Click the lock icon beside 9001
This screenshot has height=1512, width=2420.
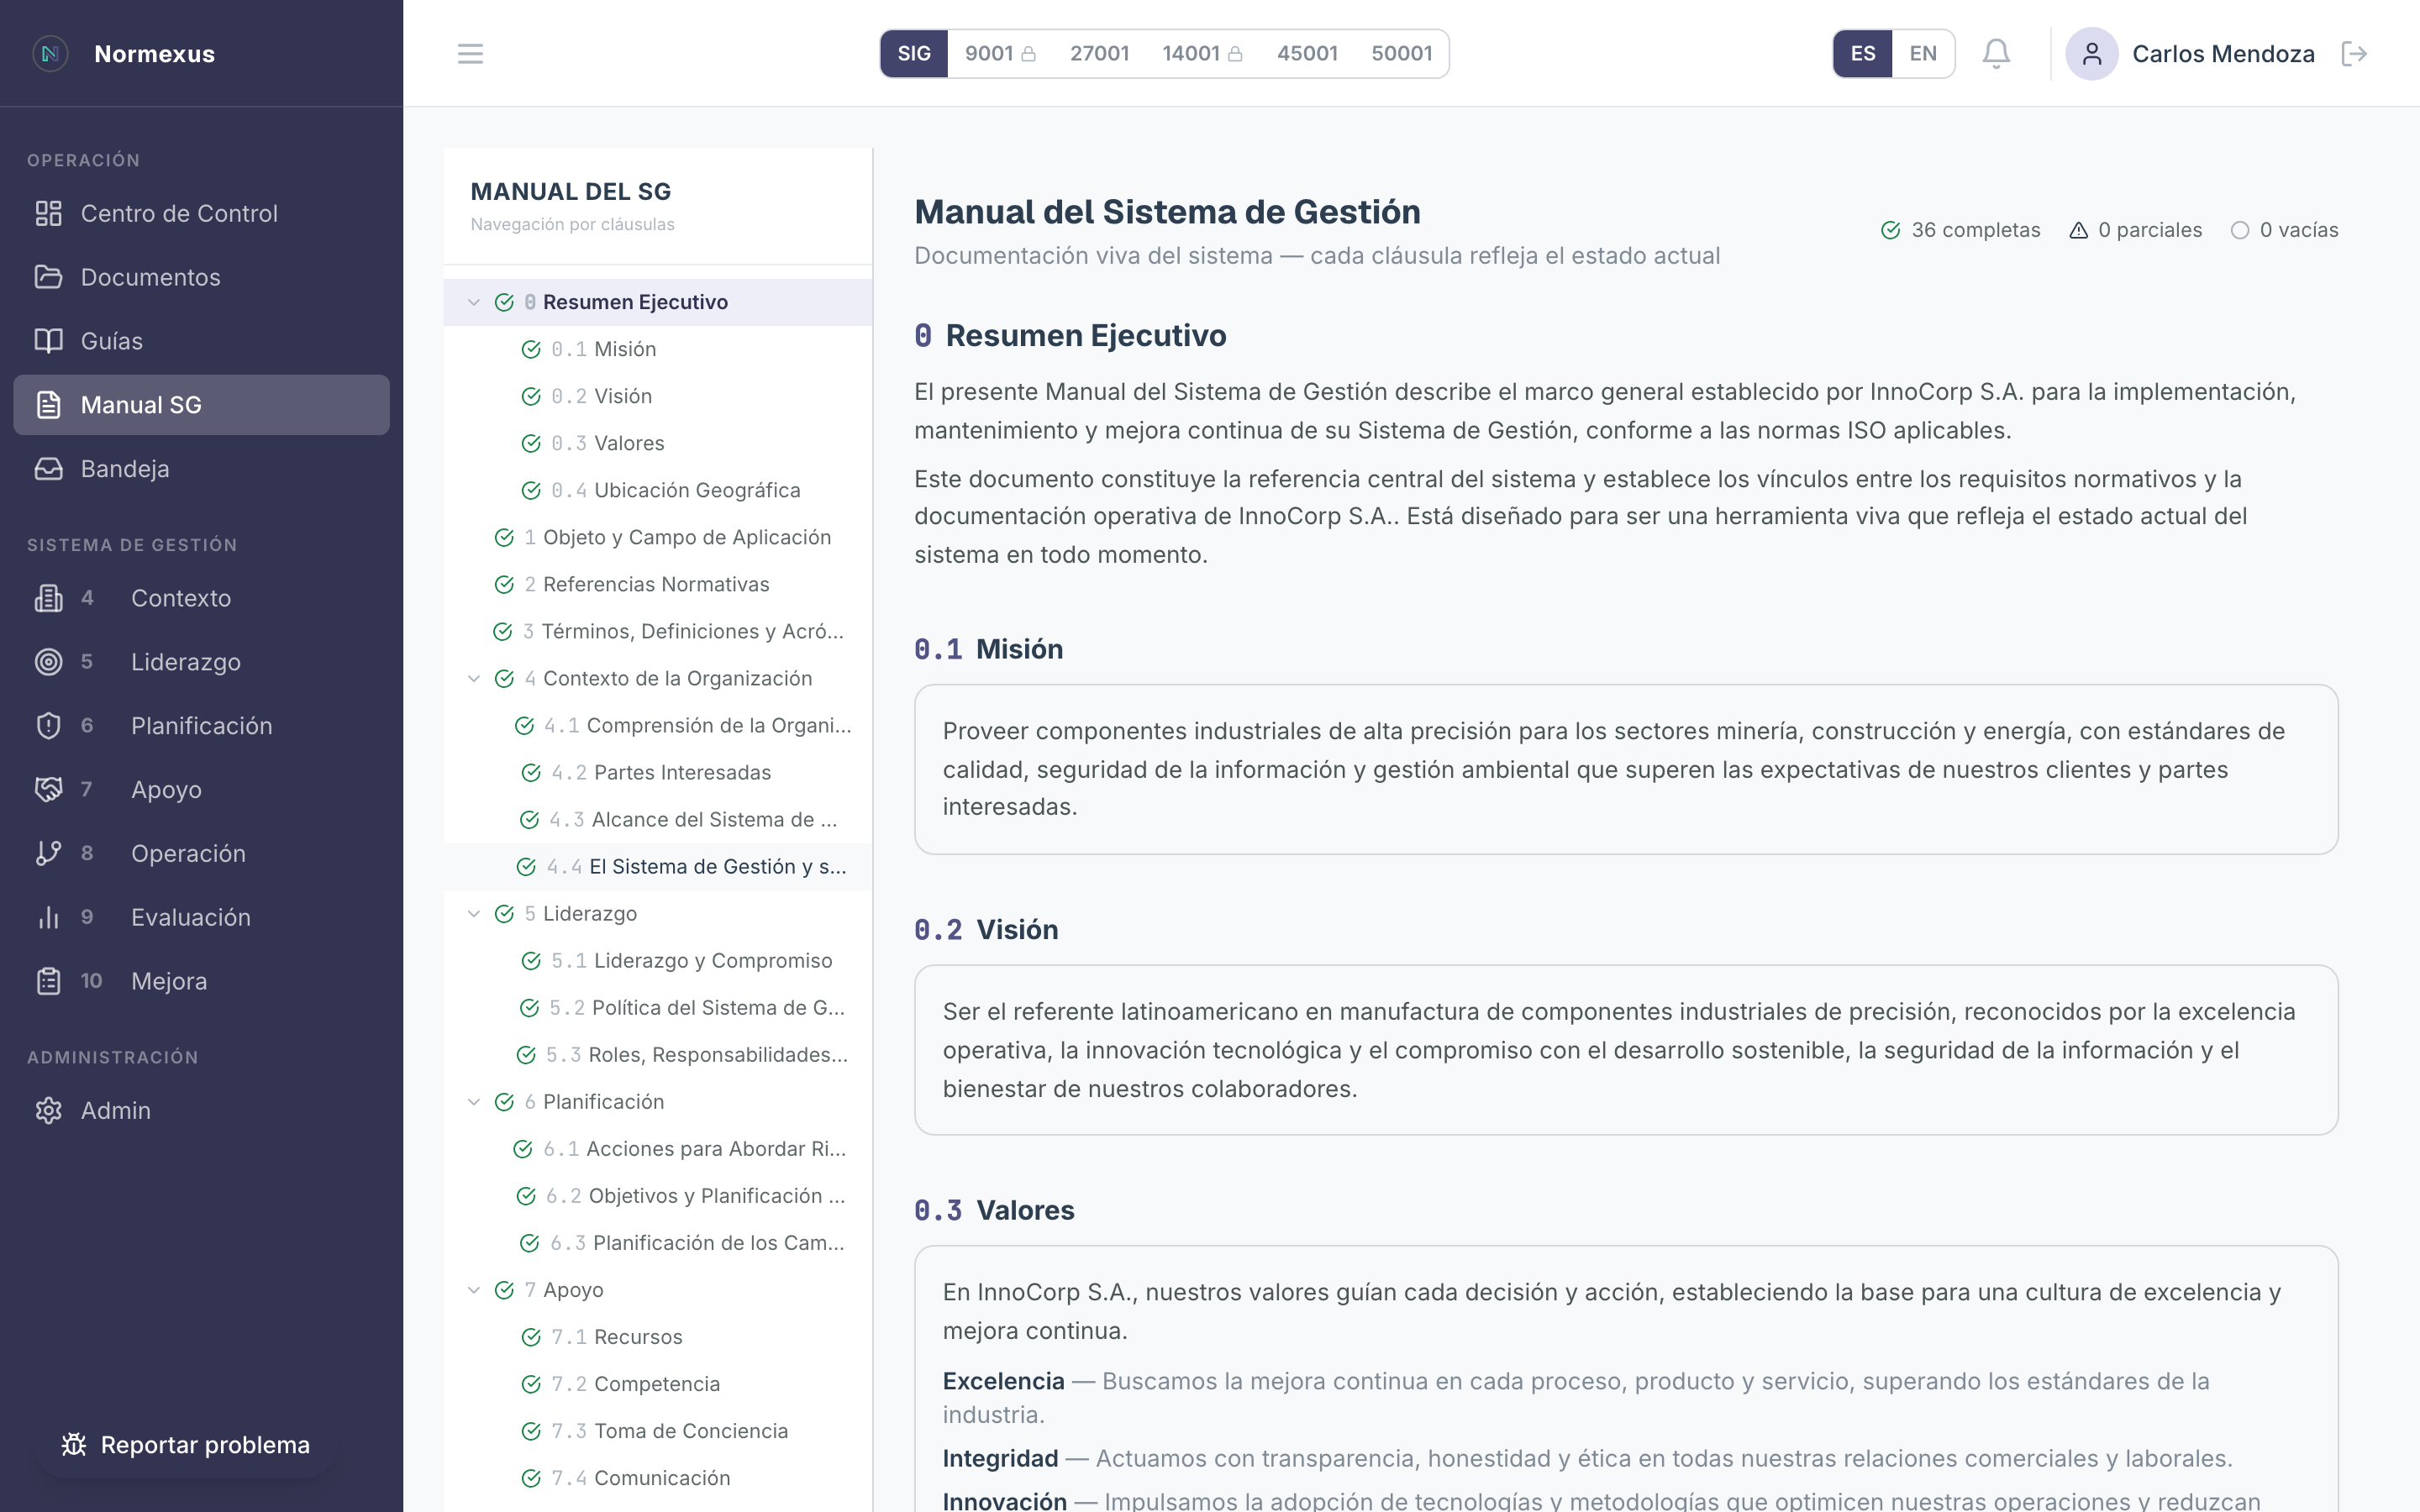(x=1029, y=54)
